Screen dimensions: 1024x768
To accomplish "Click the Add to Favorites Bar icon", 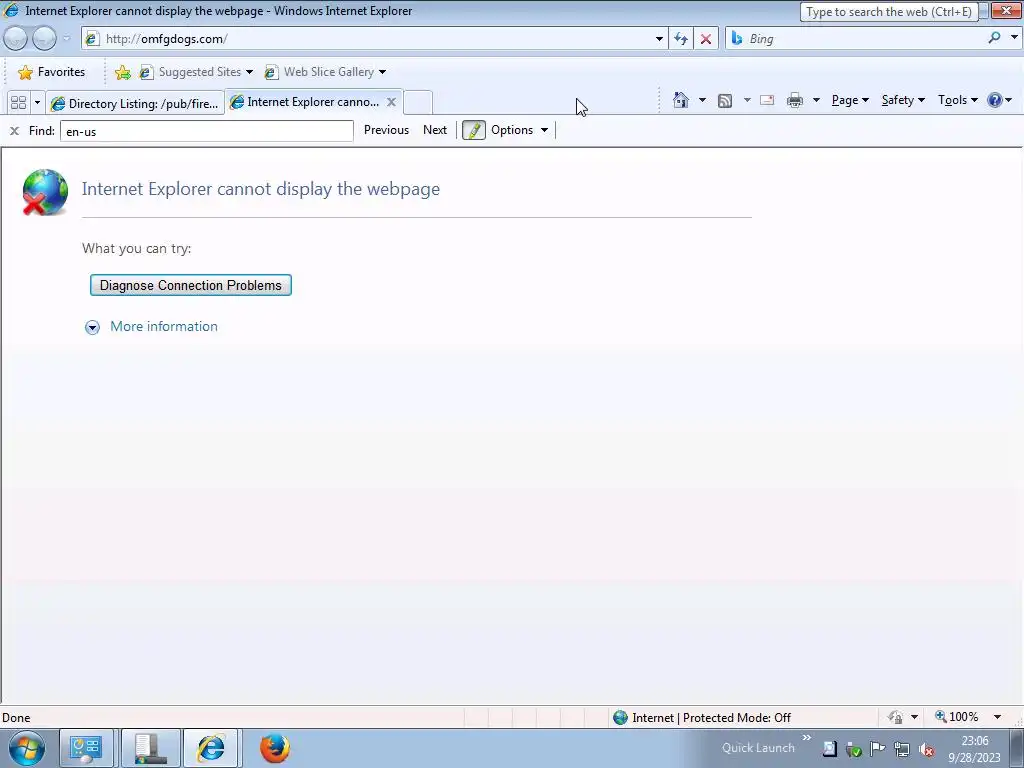I will click(122, 72).
